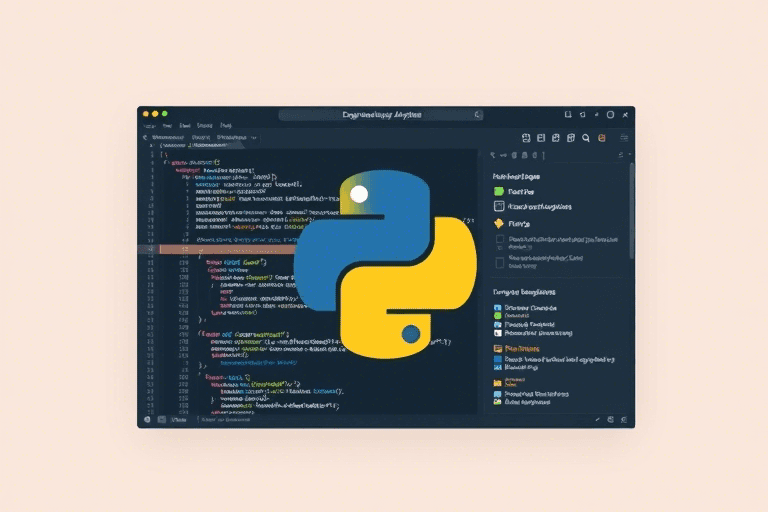Viewport: 768px width, 512px height.
Task: Click the back arrow icon starting the breadcrumb row
Action: (x=145, y=138)
